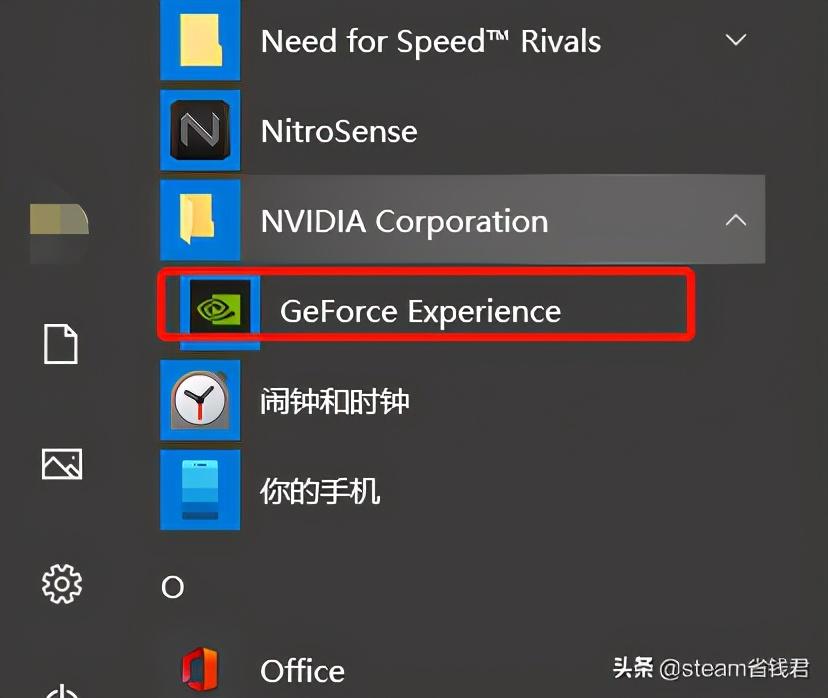Click the NitroSense app icon
Screen dimensions: 828x698
pos(200,131)
